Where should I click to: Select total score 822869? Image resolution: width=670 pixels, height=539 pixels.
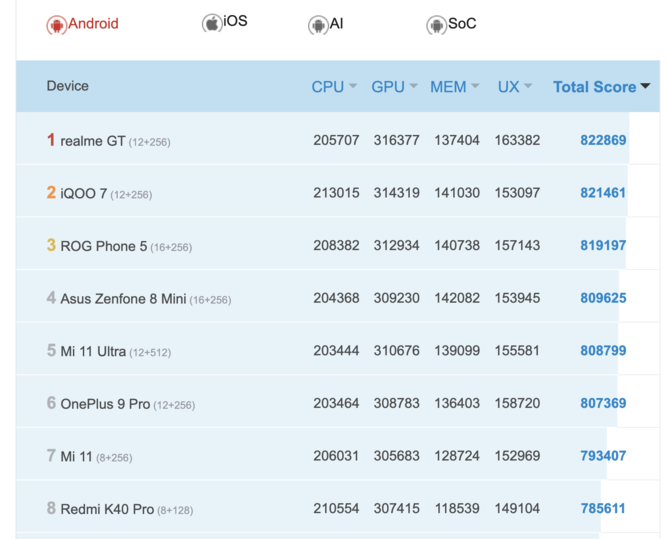pyautogui.click(x=603, y=140)
